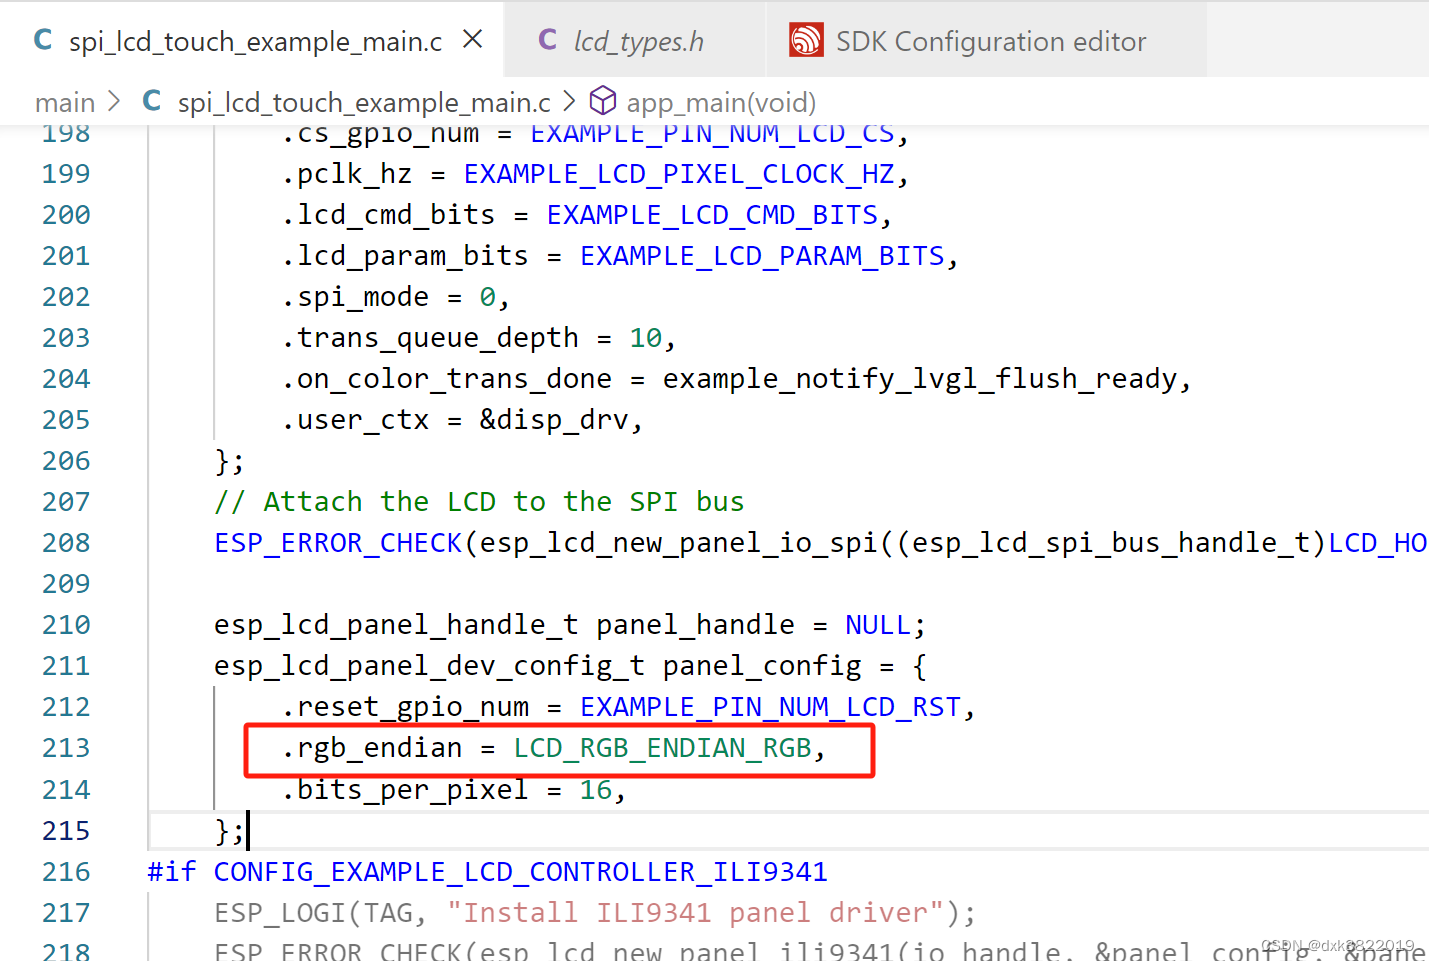Open the main breadcrumb dropdown
Image resolution: width=1429 pixels, height=961 pixels.
tap(64, 100)
